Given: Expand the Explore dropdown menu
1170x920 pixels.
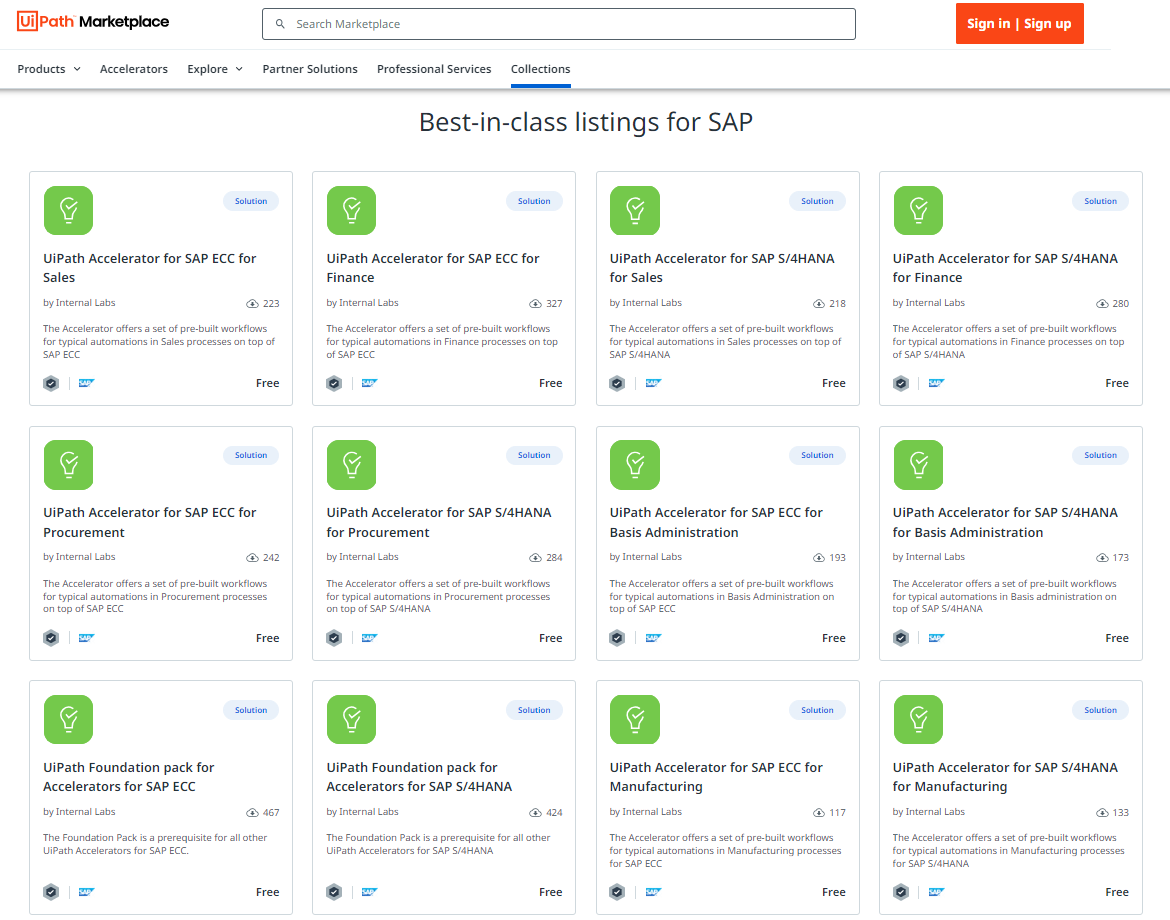Looking at the screenshot, I should (x=215, y=69).
